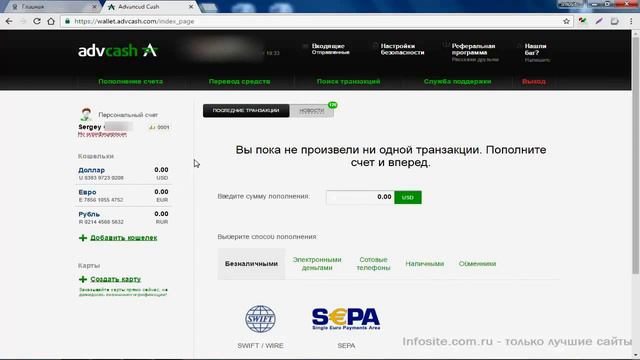Image resolution: width=640 pixels, height=360 pixels.
Task: Click the email link under Sergey
Action: click(102, 134)
